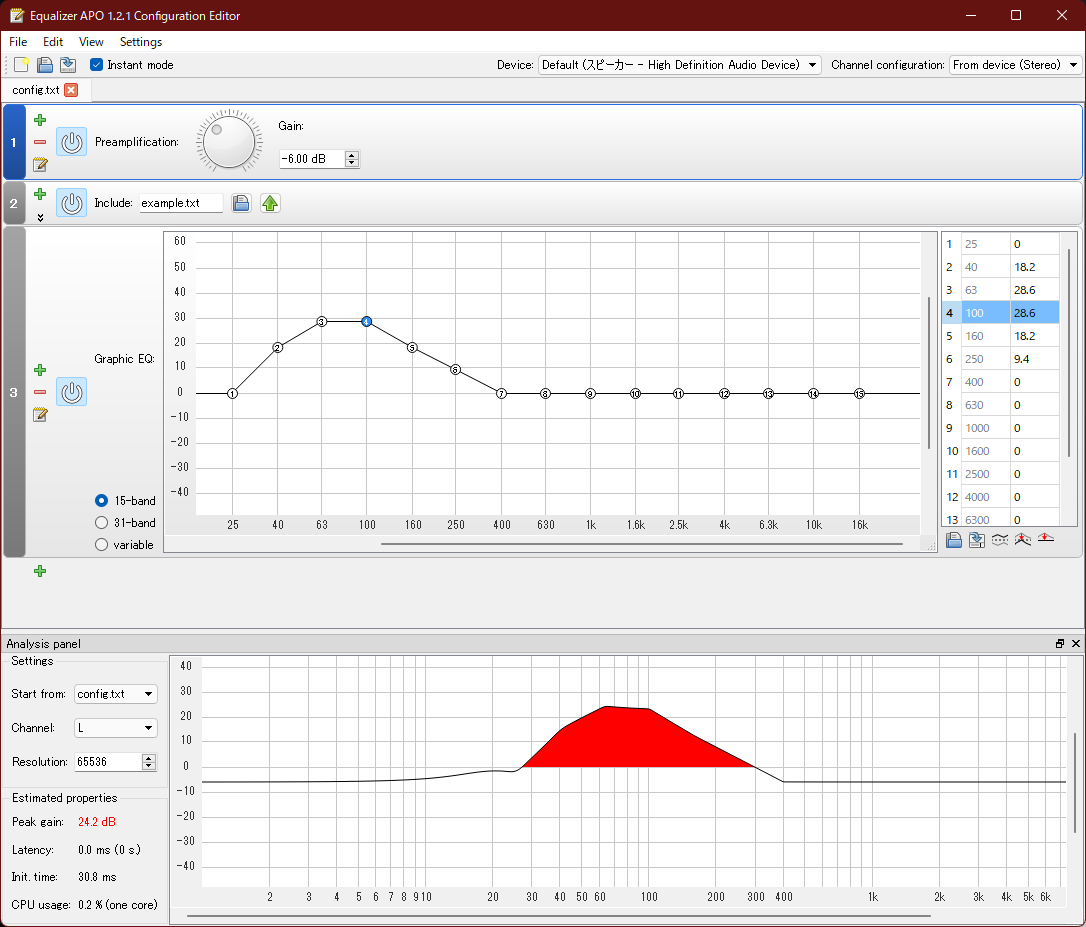1086x927 pixels.
Task: Click the Reset response icon below the band table
Action: click(x=1045, y=540)
